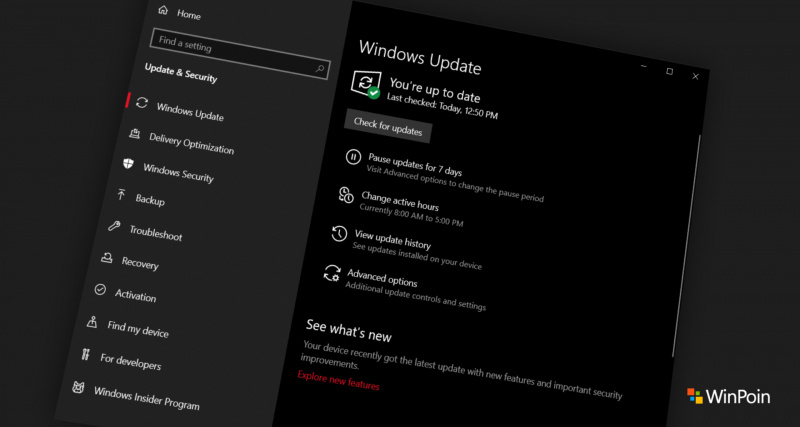Viewport: 800px width, 427px height.
Task: Click the pause circle icon for updates
Action: [353, 157]
